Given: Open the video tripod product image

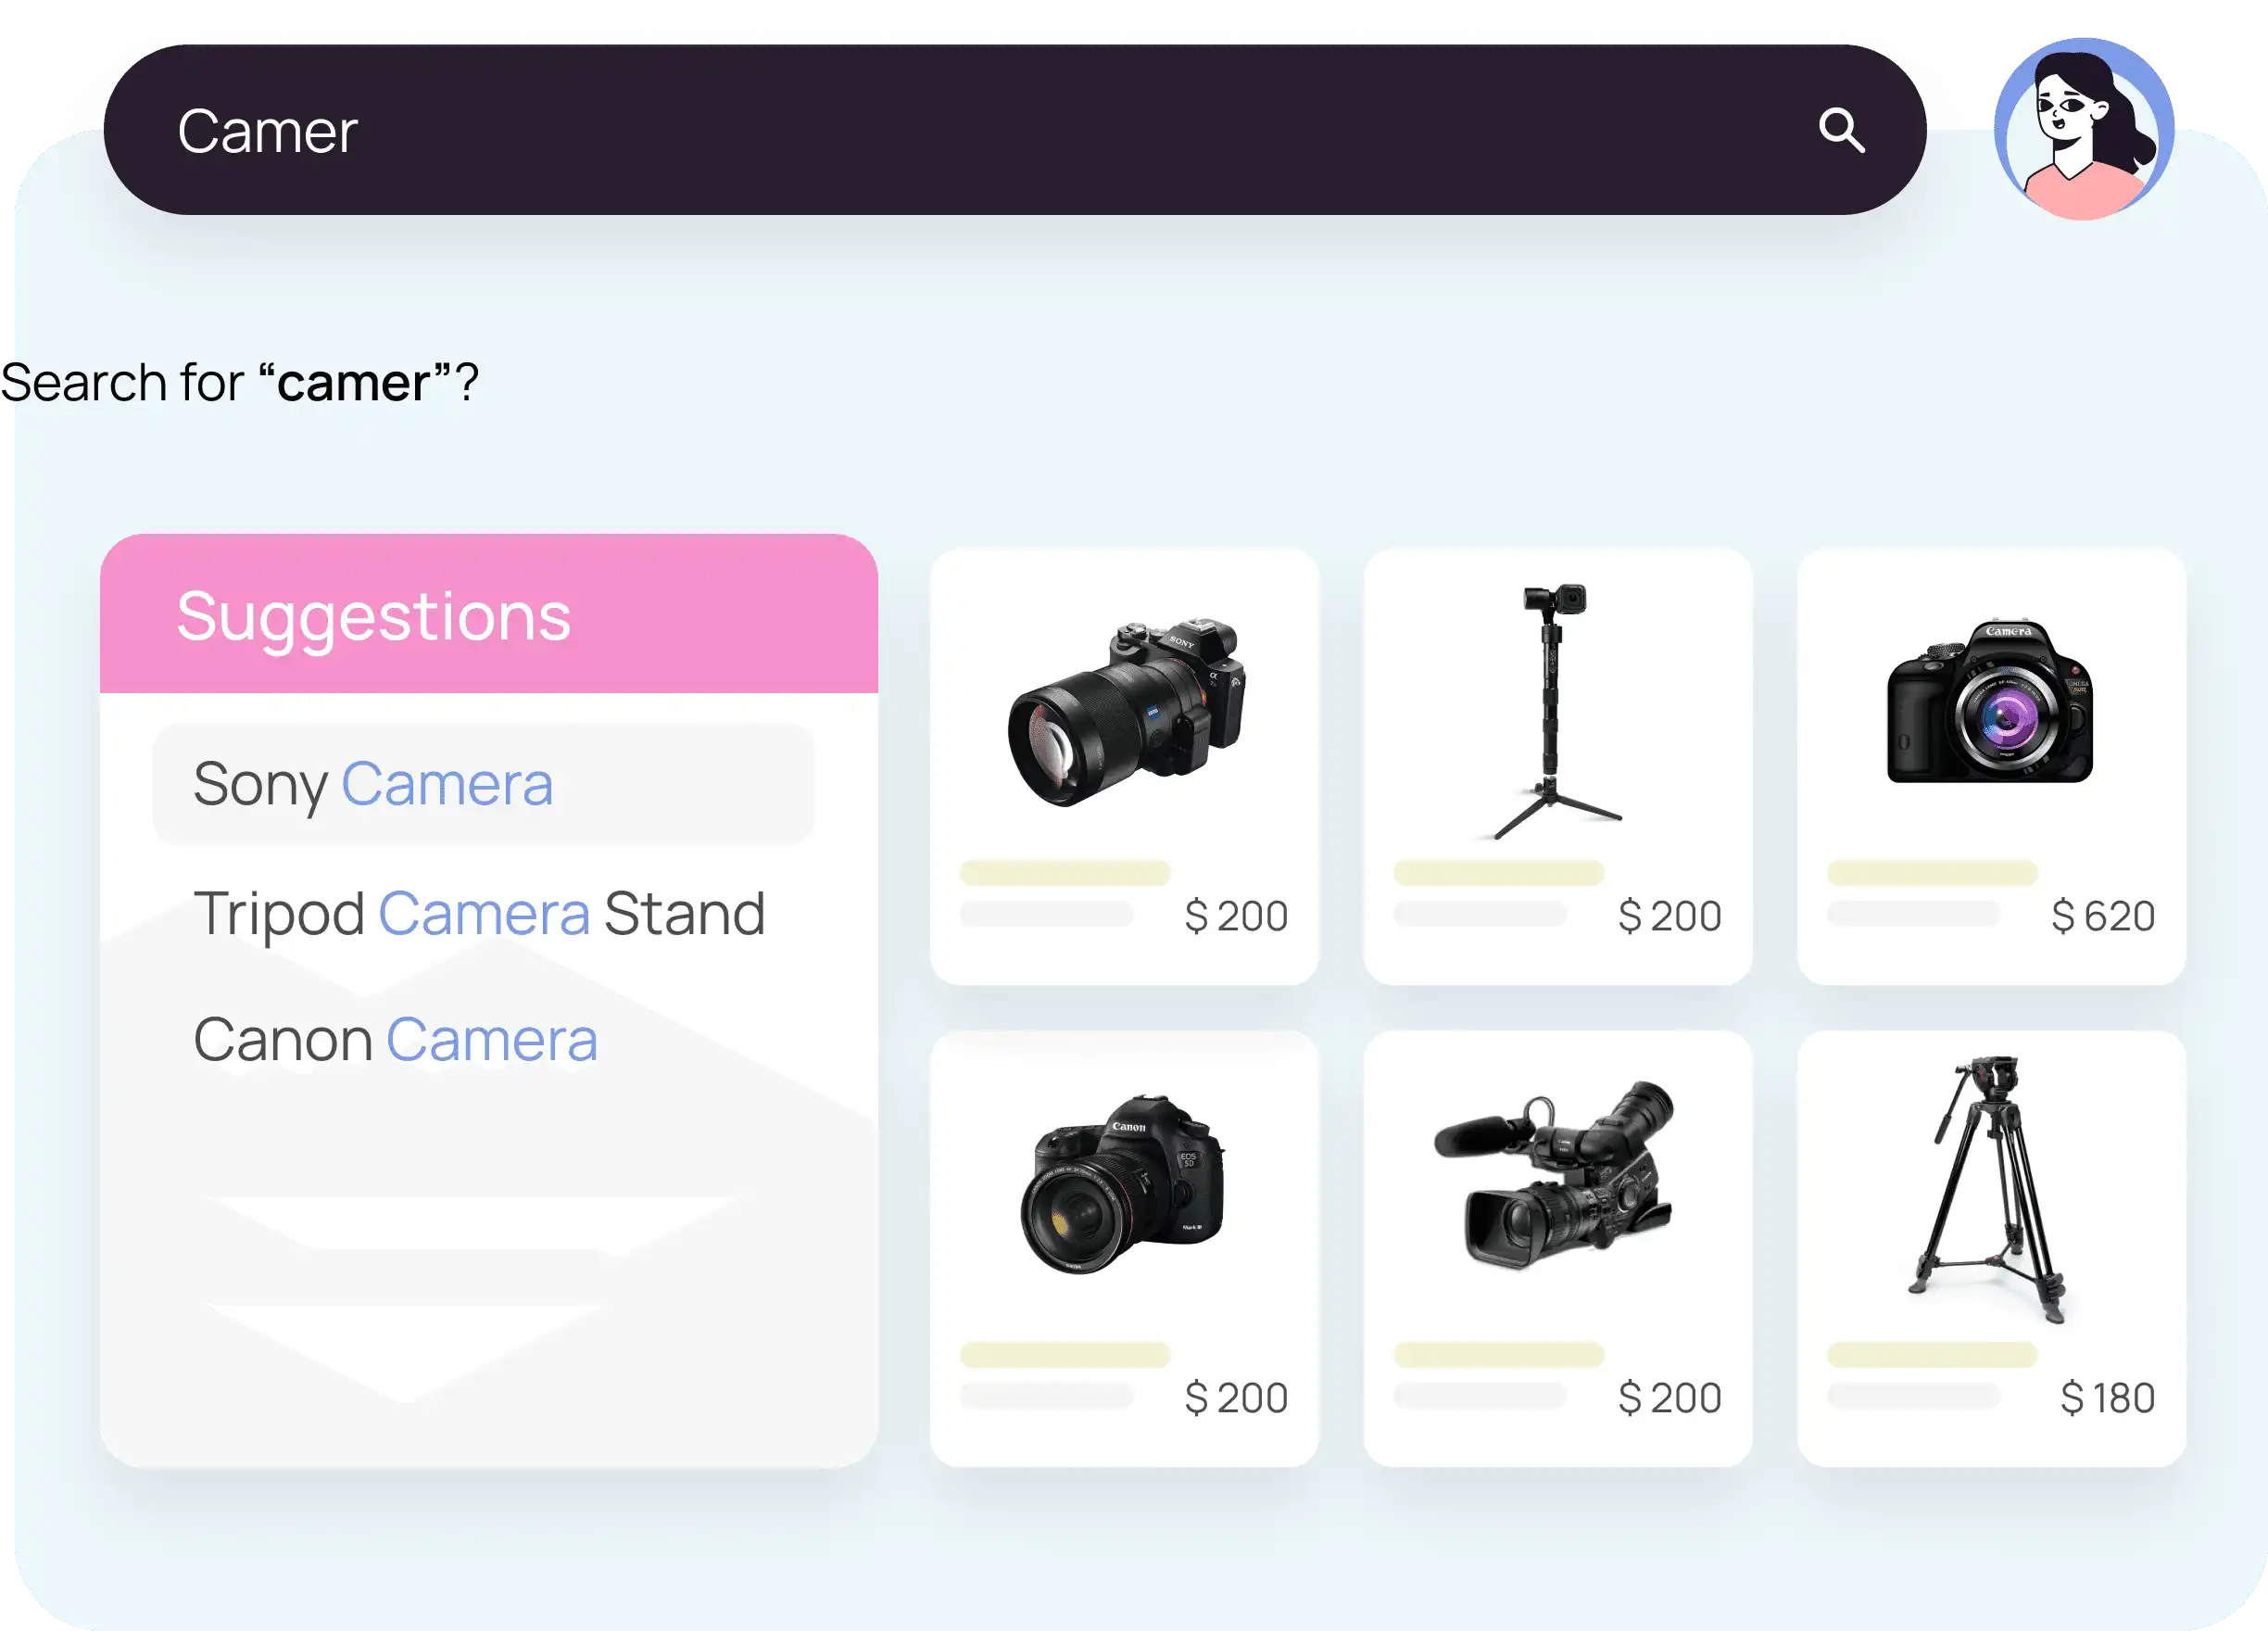Looking at the screenshot, I should pyautogui.click(x=1987, y=1190).
